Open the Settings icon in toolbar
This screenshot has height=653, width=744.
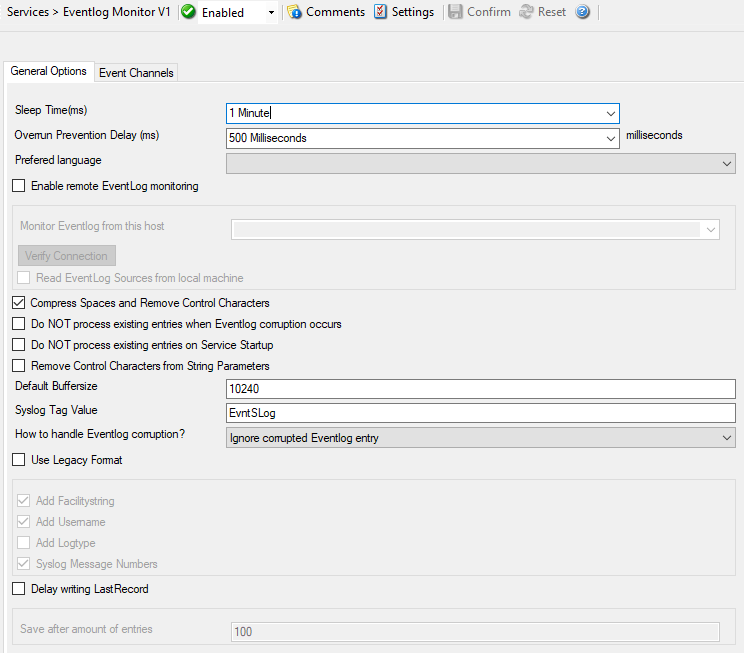[380, 12]
